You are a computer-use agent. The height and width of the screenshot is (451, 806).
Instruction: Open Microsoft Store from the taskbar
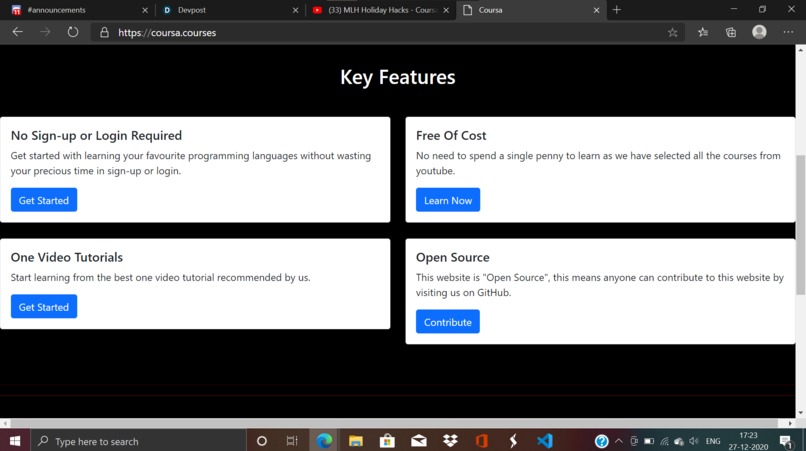[x=387, y=441]
